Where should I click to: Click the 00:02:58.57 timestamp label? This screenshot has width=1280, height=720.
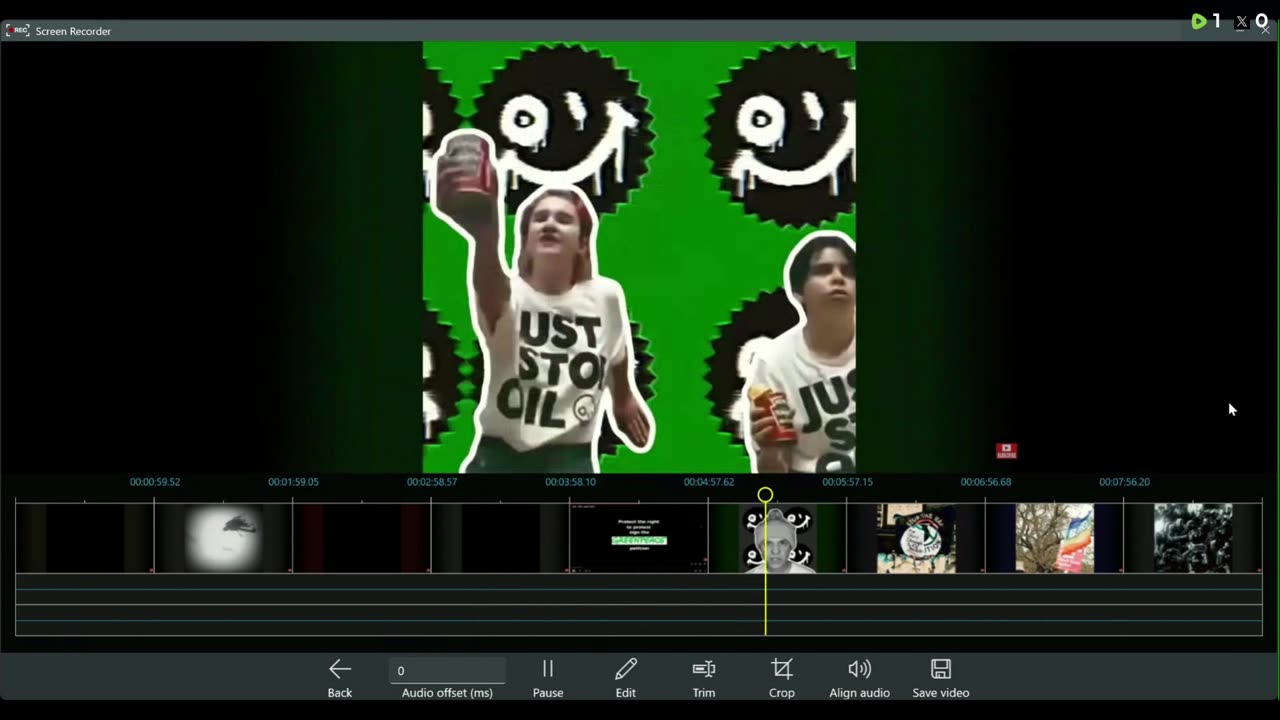[x=432, y=482]
